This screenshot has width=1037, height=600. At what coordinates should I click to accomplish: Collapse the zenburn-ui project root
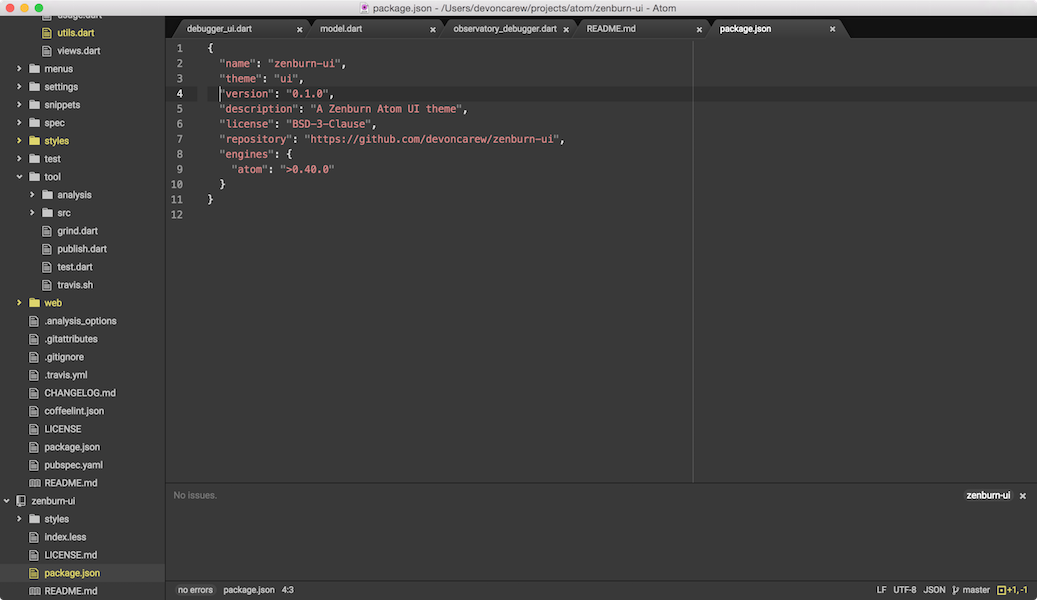coord(7,501)
